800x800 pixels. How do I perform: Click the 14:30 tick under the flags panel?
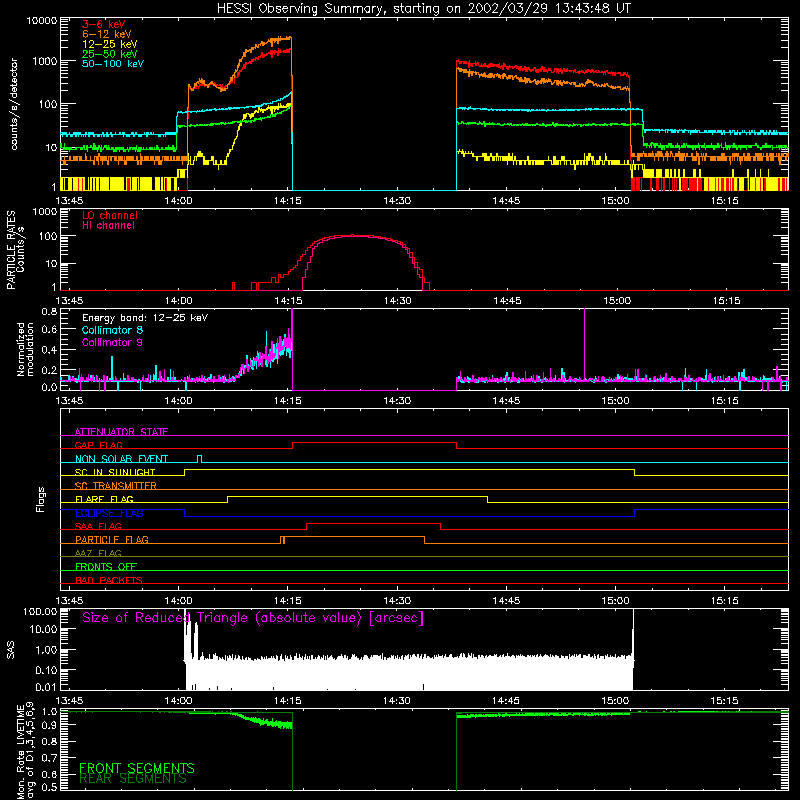397,600
